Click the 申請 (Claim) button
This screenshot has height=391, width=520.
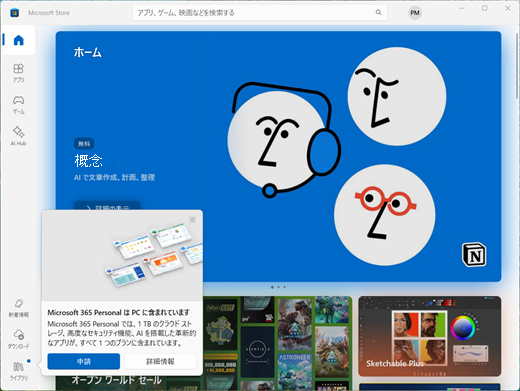click(84, 361)
